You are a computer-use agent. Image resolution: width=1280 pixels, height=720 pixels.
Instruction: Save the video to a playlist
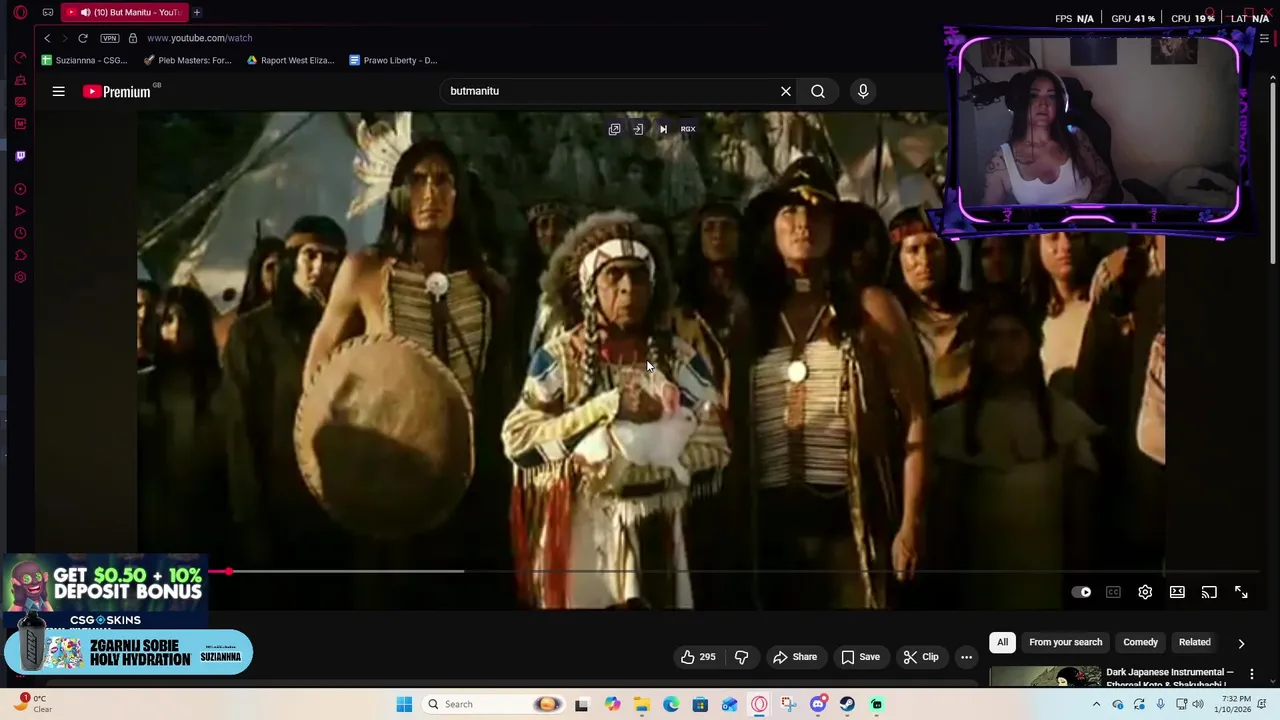point(860,657)
